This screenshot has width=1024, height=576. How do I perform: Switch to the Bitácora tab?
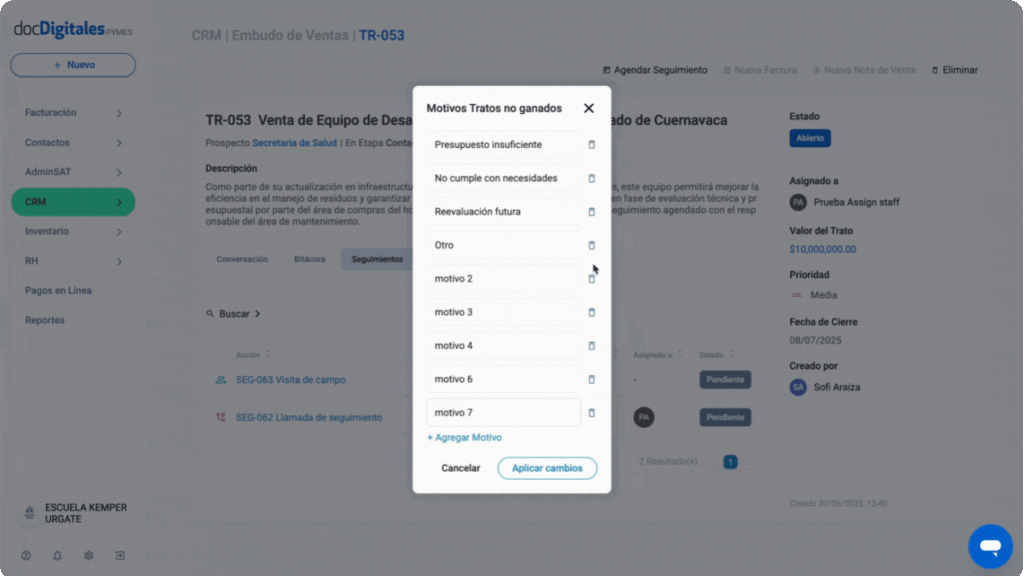(310, 259)
